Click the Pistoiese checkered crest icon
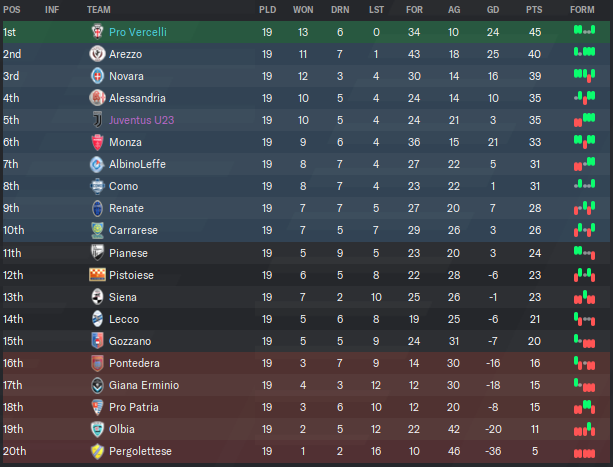The width and height of the screenshot is (613, 467). point(97,275)
